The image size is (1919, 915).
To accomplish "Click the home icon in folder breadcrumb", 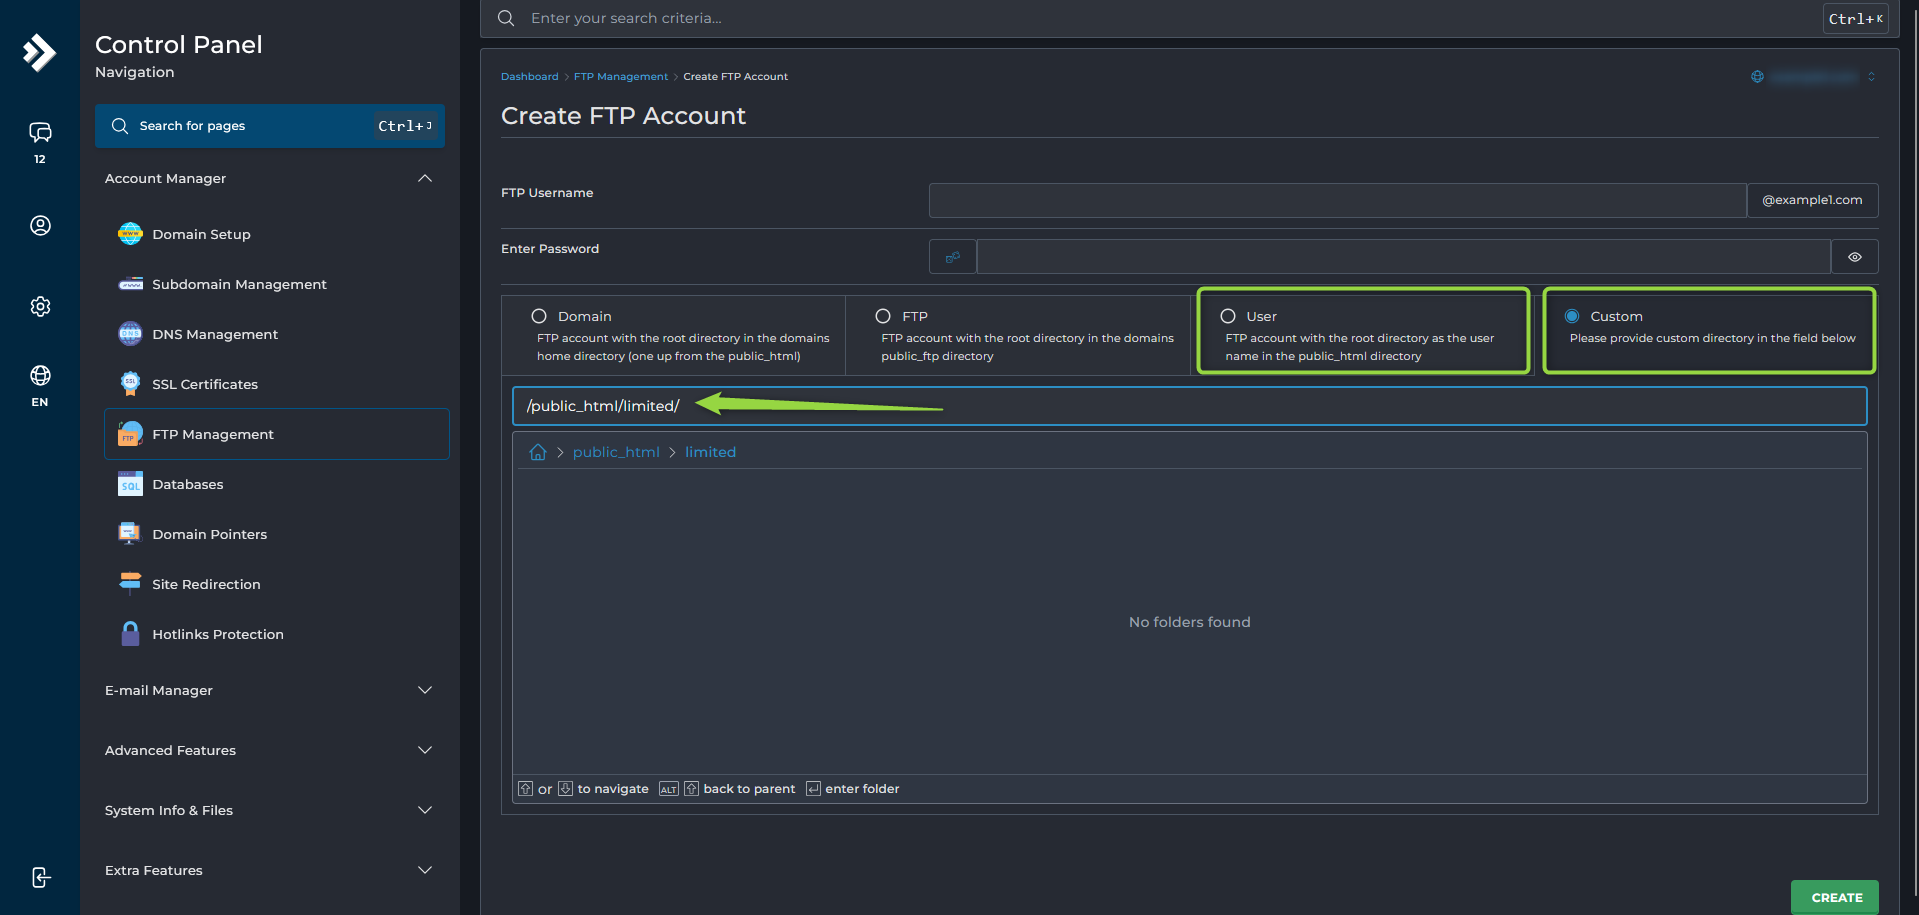I will 538,452.
